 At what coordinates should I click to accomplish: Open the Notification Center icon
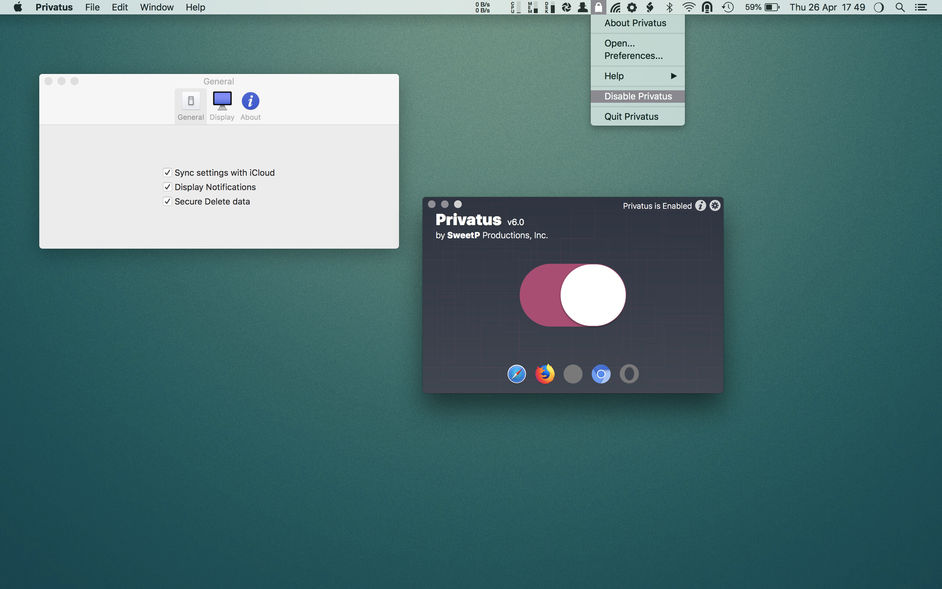point(920,7)
